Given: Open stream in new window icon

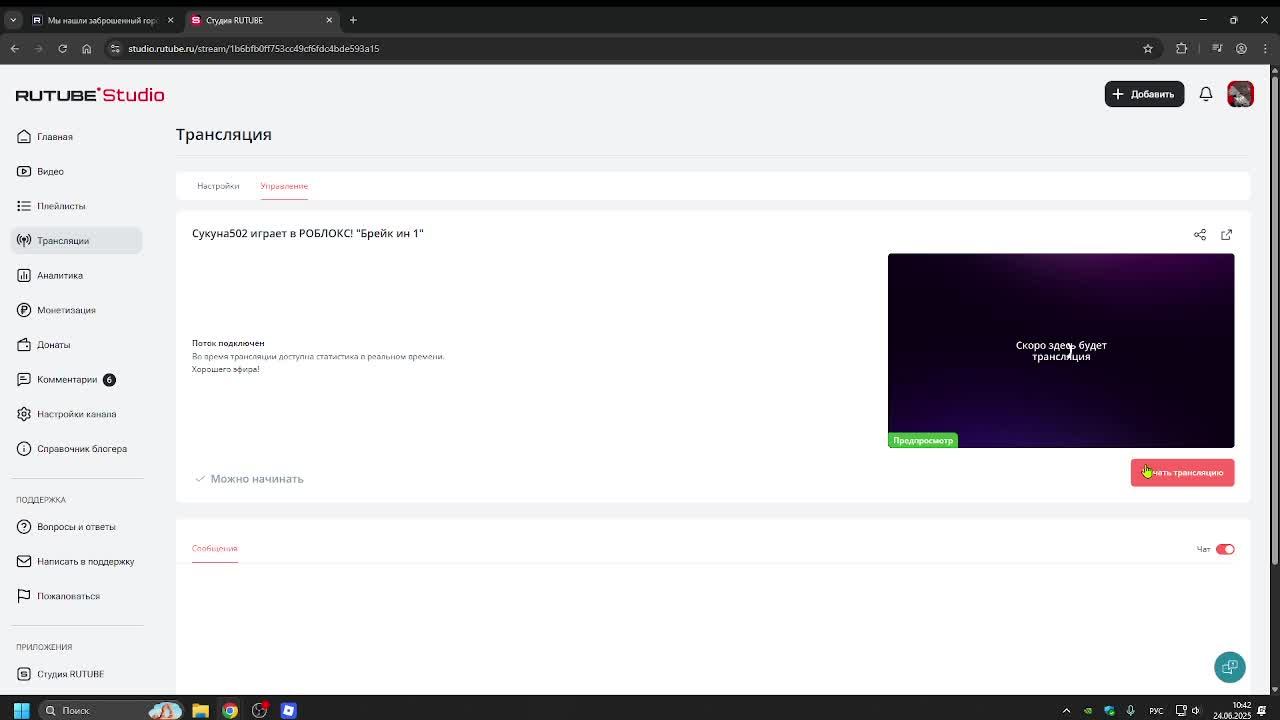Looking at the screenshot, I should tap(1227, 235).
